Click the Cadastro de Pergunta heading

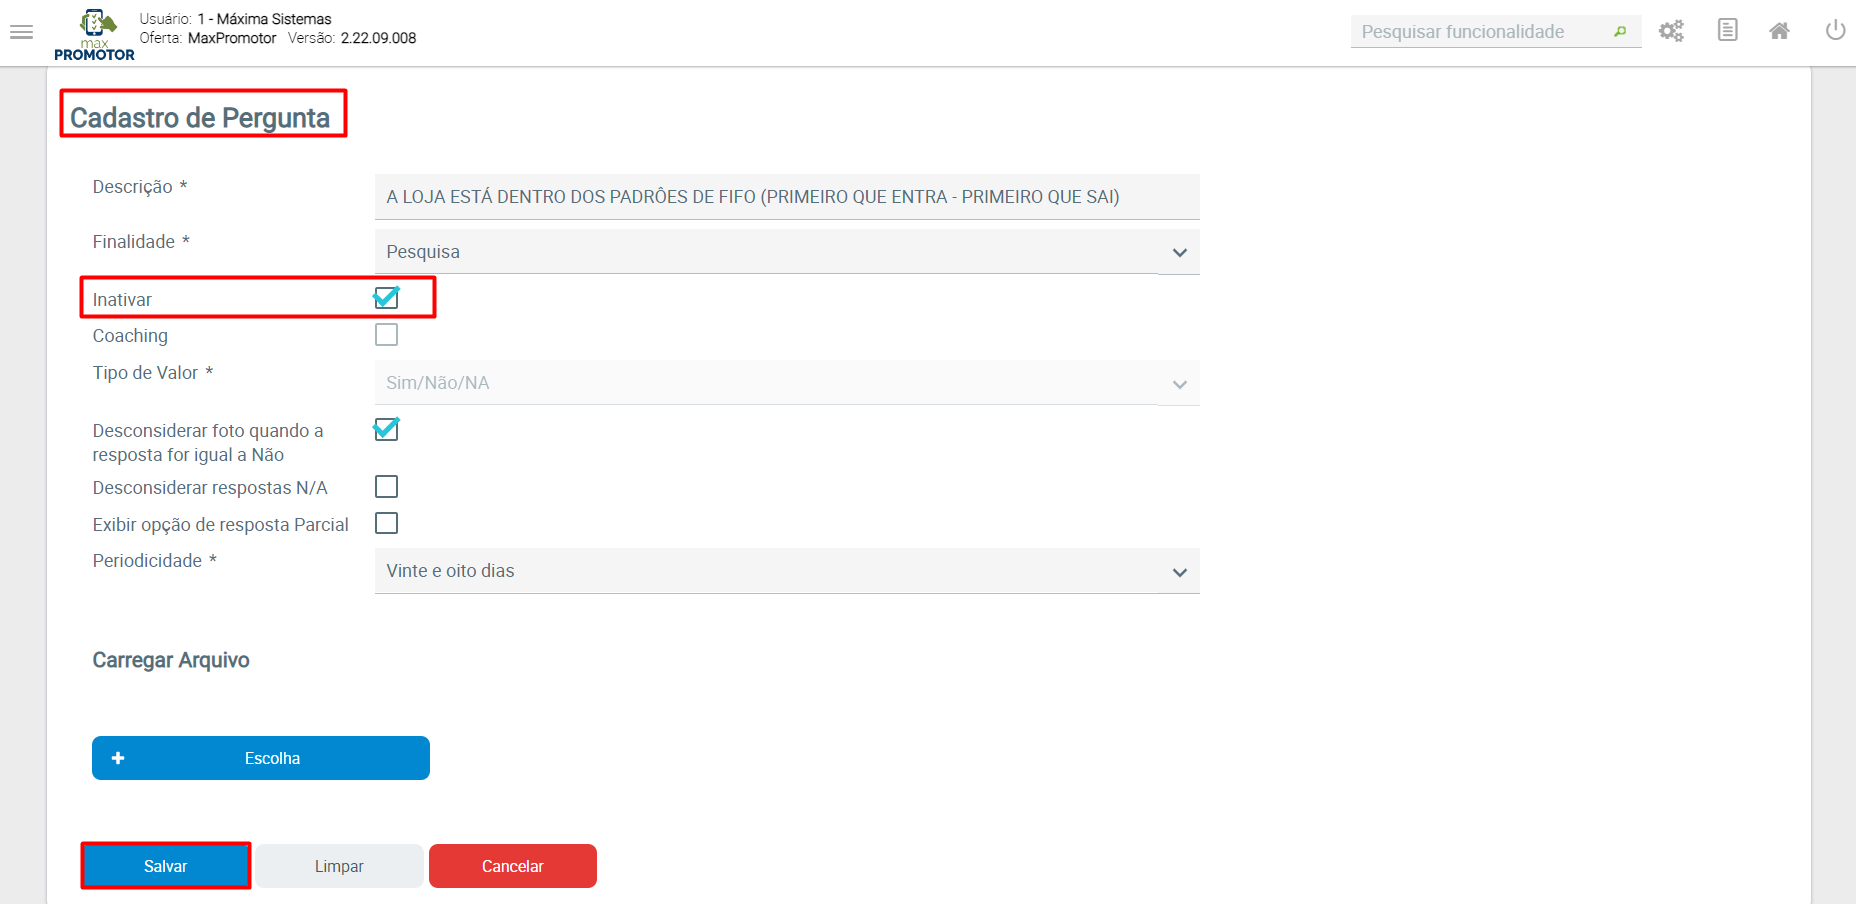(x=200, y=118)
